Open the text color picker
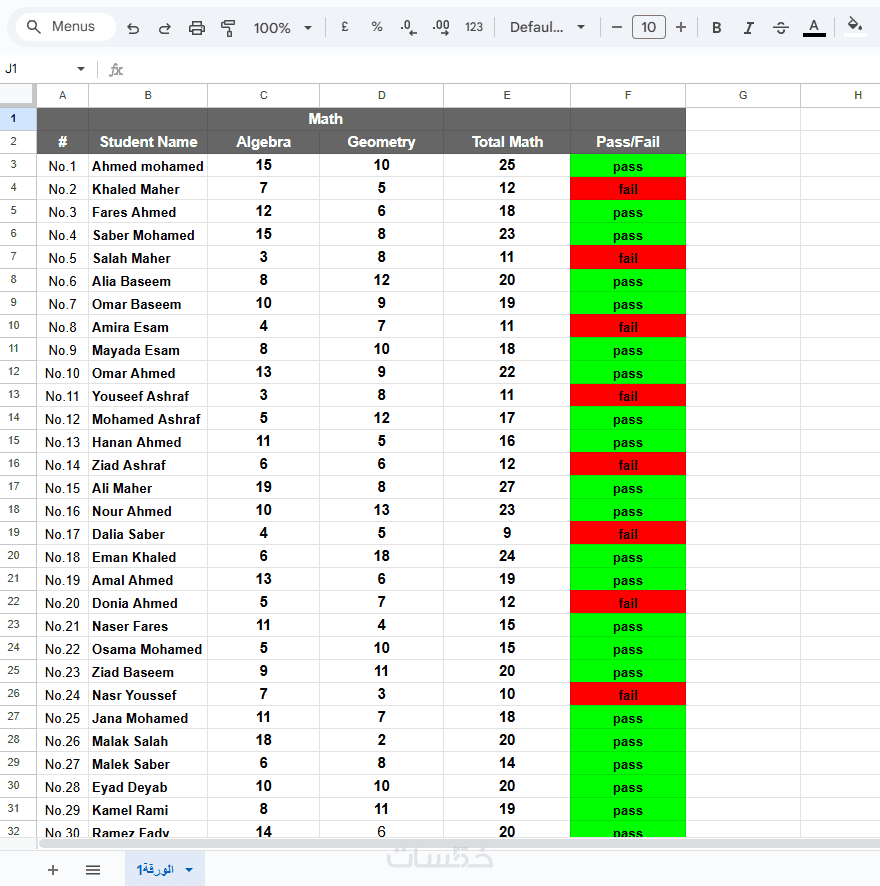This screenshot has height=886, width=880. tap(814, 27)
